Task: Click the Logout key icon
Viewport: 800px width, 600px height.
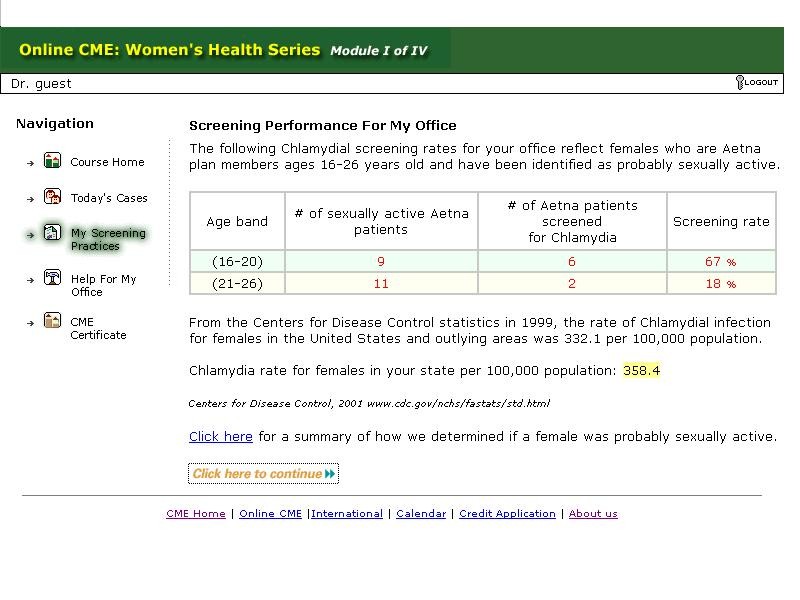Action: (x=740, y=83)
